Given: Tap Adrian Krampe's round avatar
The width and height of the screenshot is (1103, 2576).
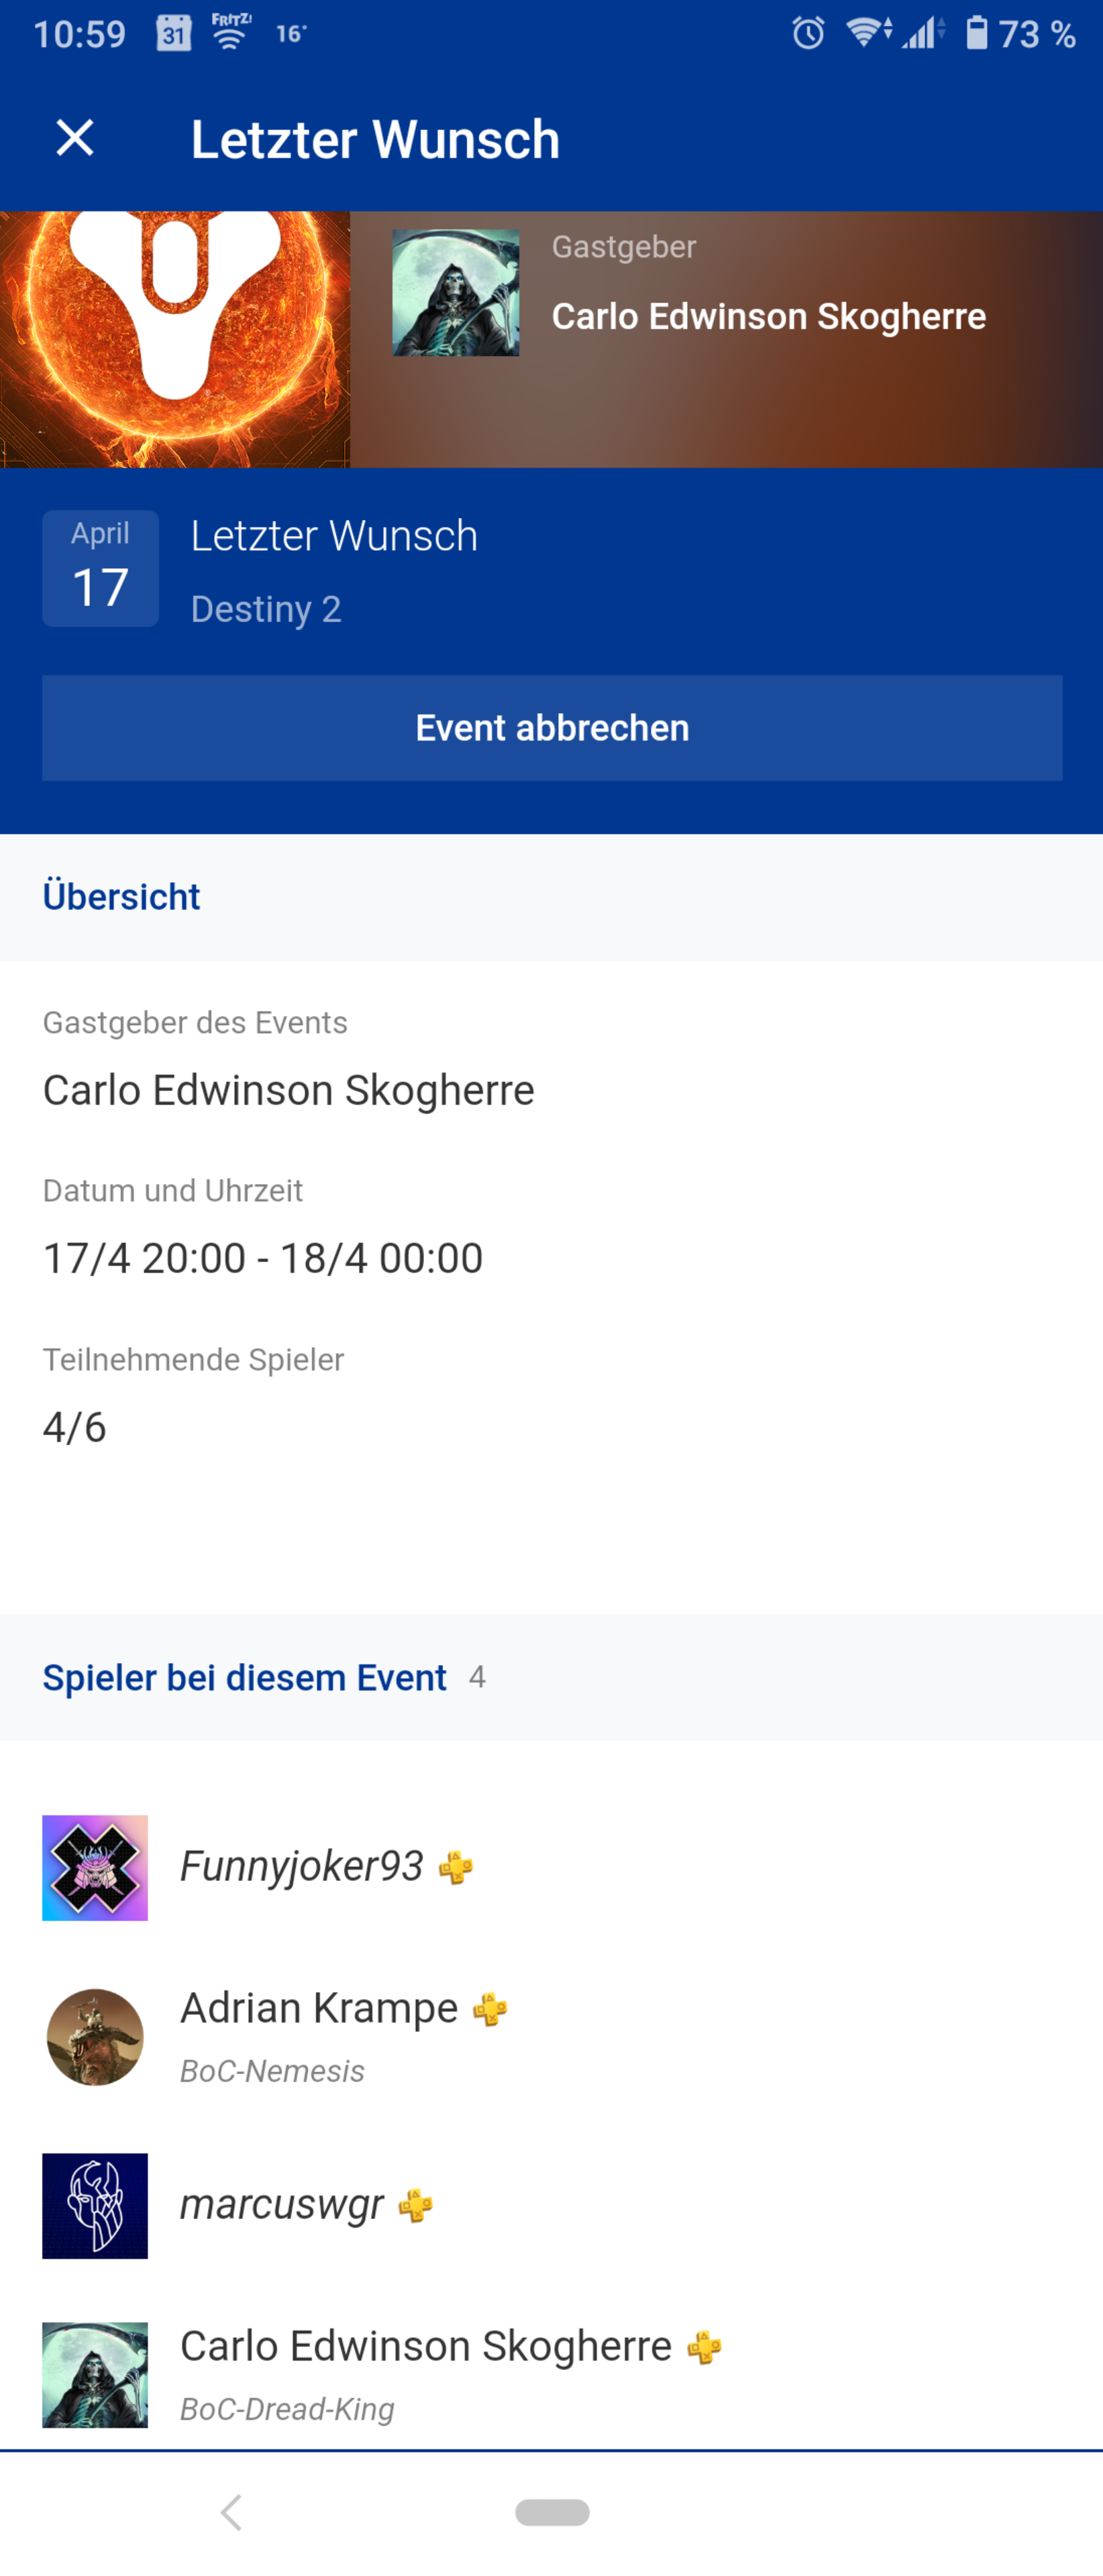Looking at the screenshot, I should pyautogui.click(x=95, y=2036).
